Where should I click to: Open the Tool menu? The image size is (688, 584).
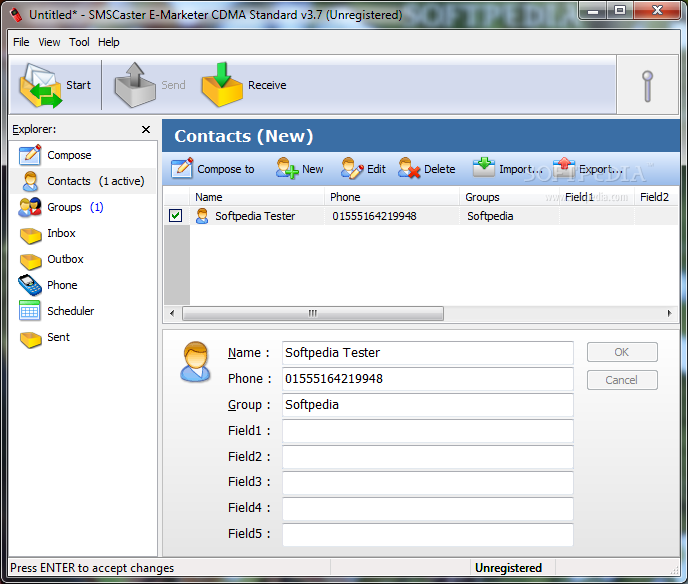(x=79, y=42)
